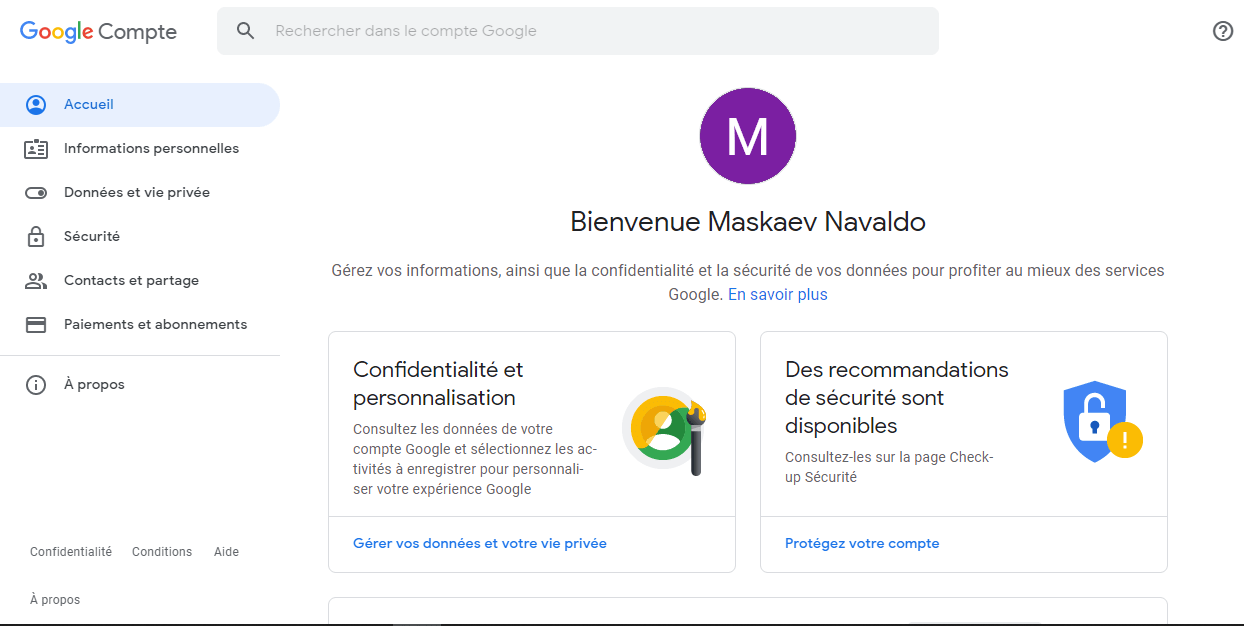Click the info icon beside À propos
This screenshot has height=626, width=1244.
[36, 384]
